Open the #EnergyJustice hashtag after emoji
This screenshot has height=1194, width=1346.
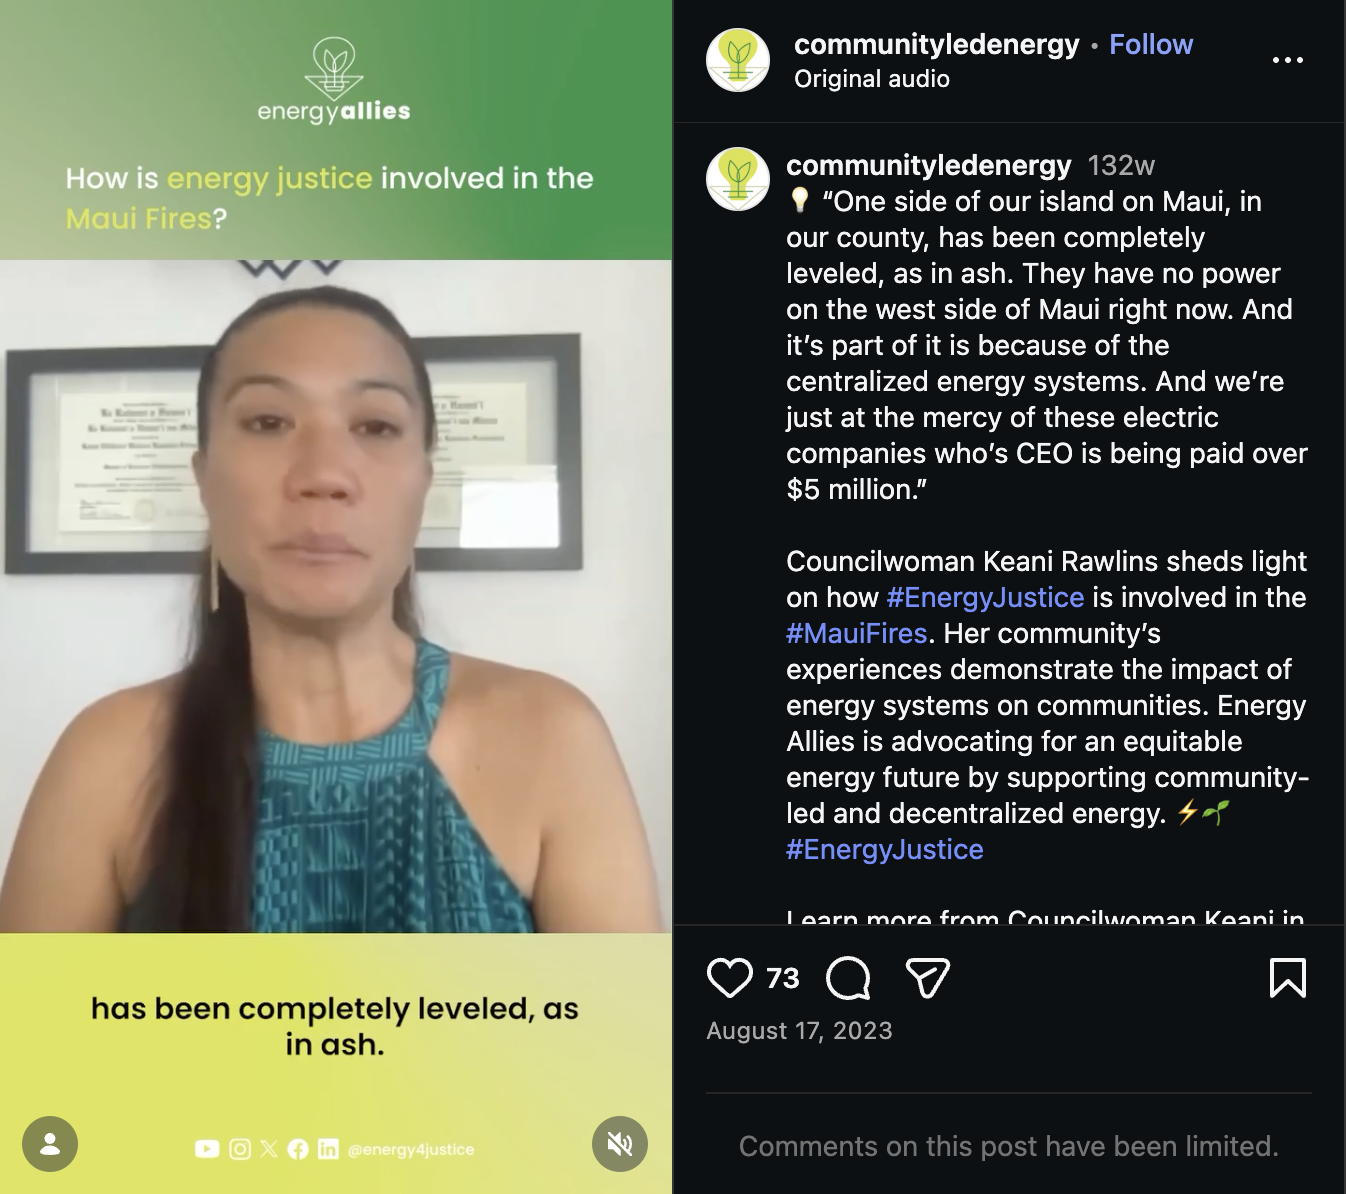(885, 849)
